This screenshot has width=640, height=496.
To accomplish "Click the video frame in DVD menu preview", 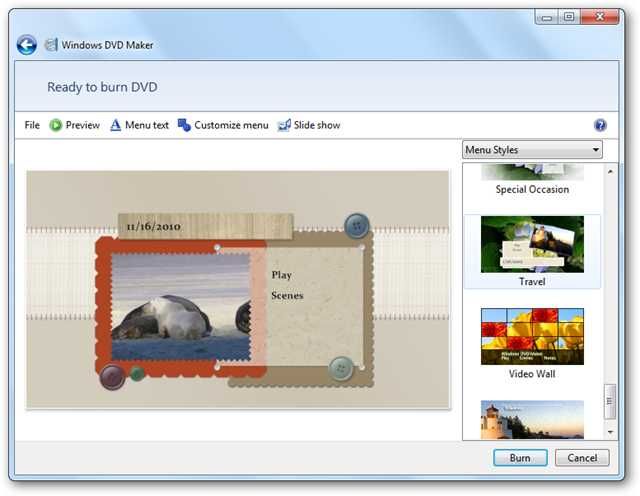I will (181, 307).
